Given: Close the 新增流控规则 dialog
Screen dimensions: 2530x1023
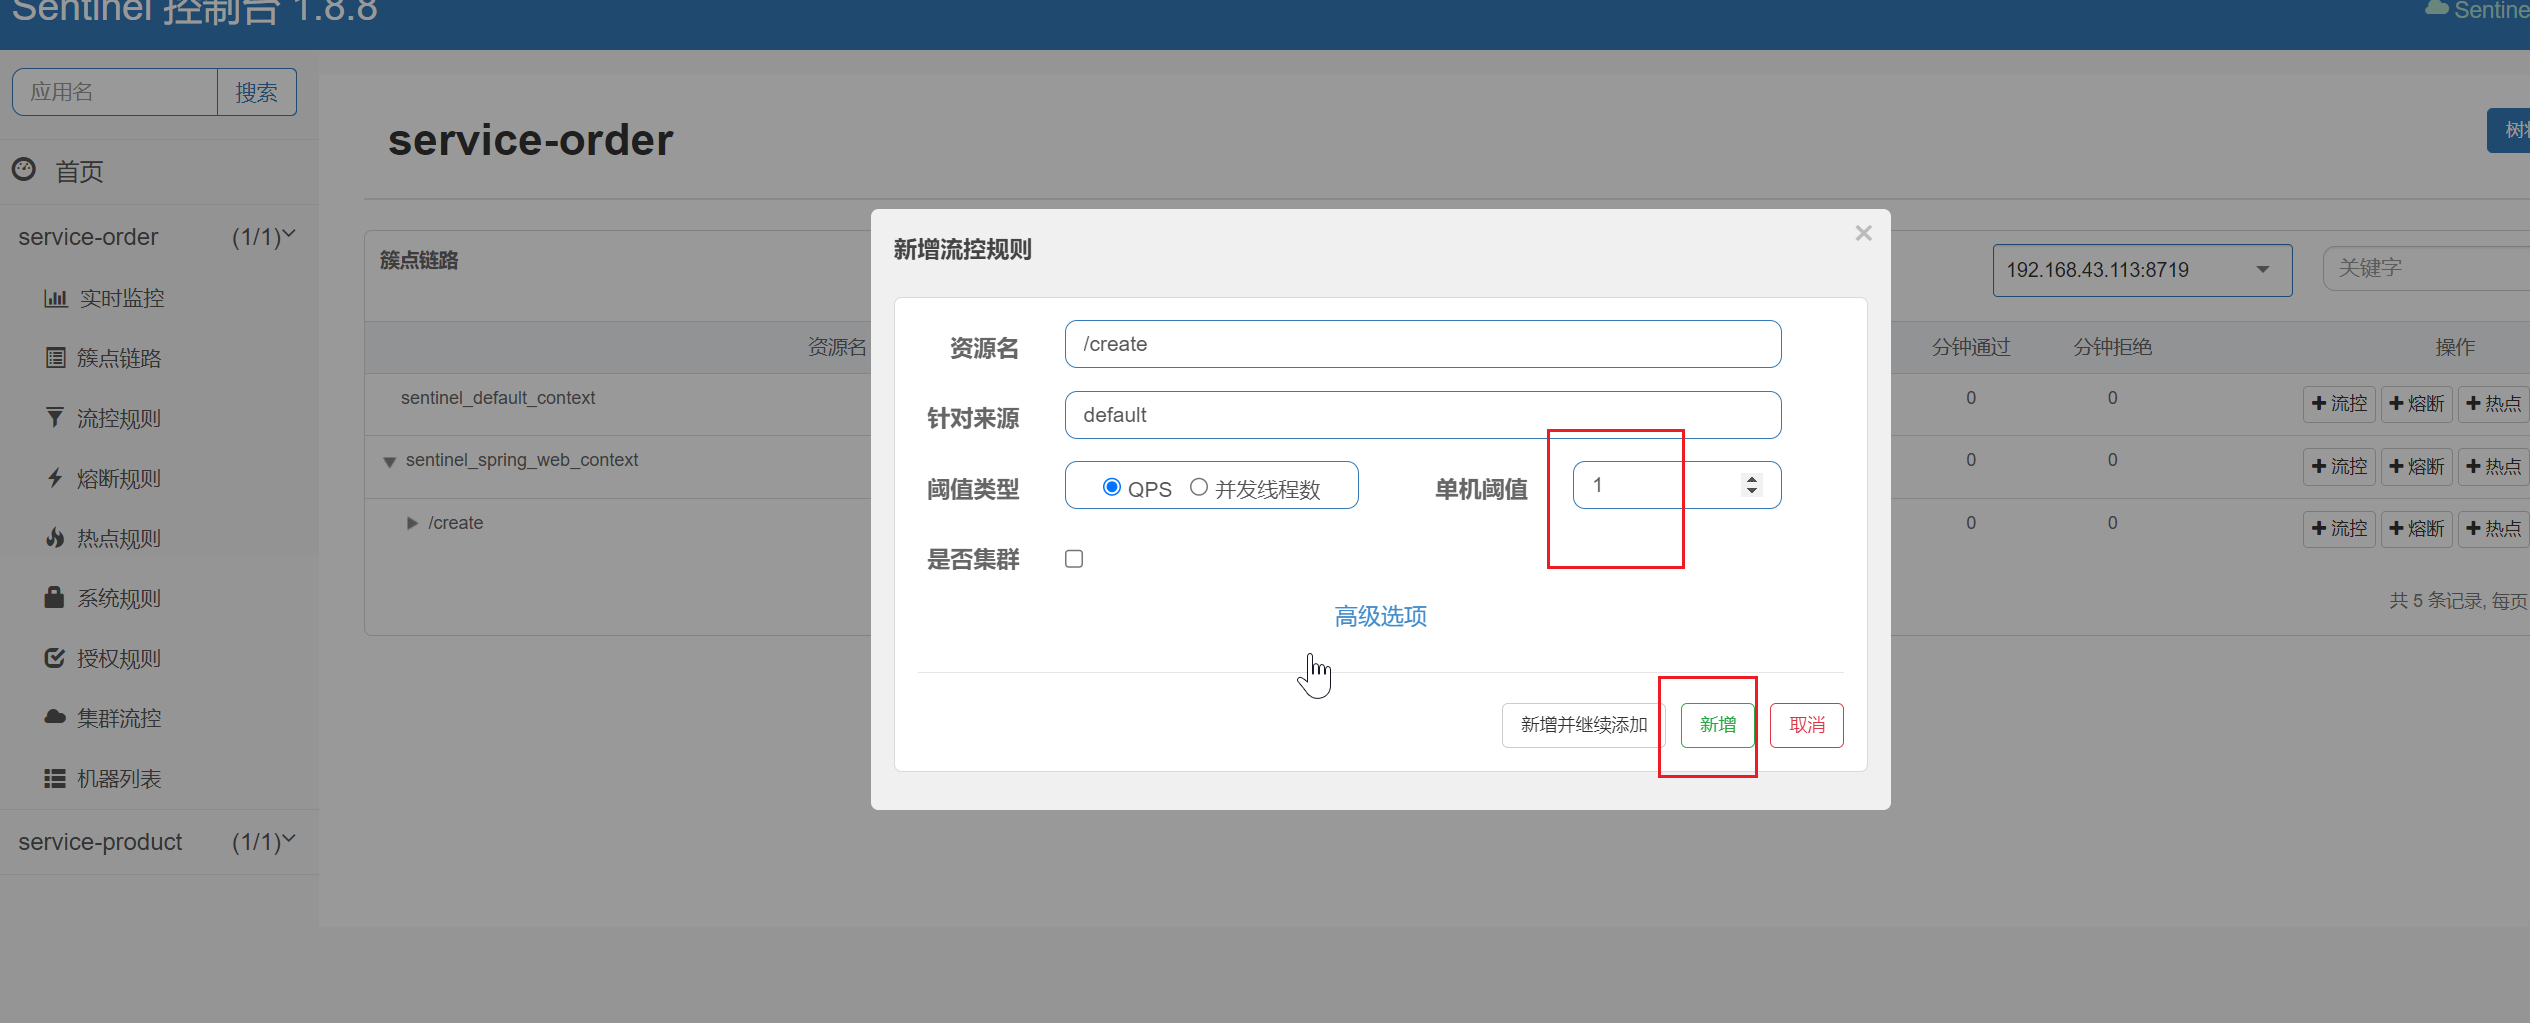Looking at the screenshot, I should (1863, 233).
